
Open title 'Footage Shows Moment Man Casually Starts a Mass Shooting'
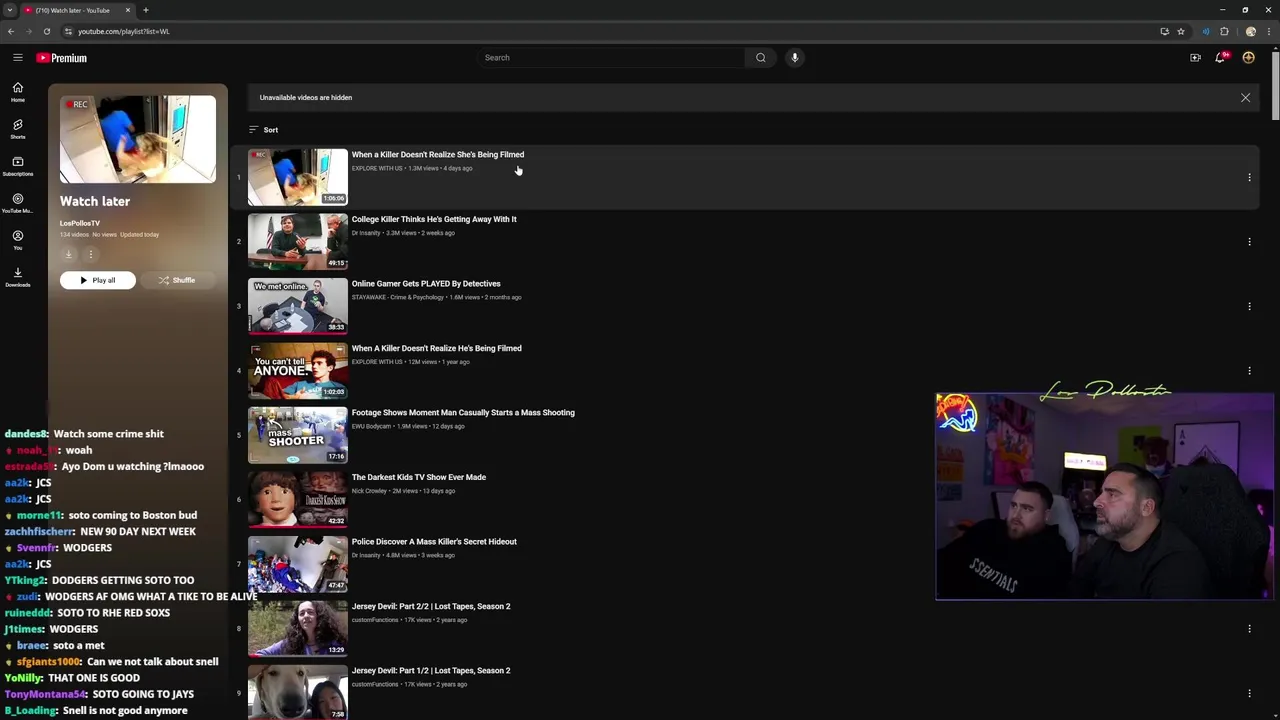point(463,413)
